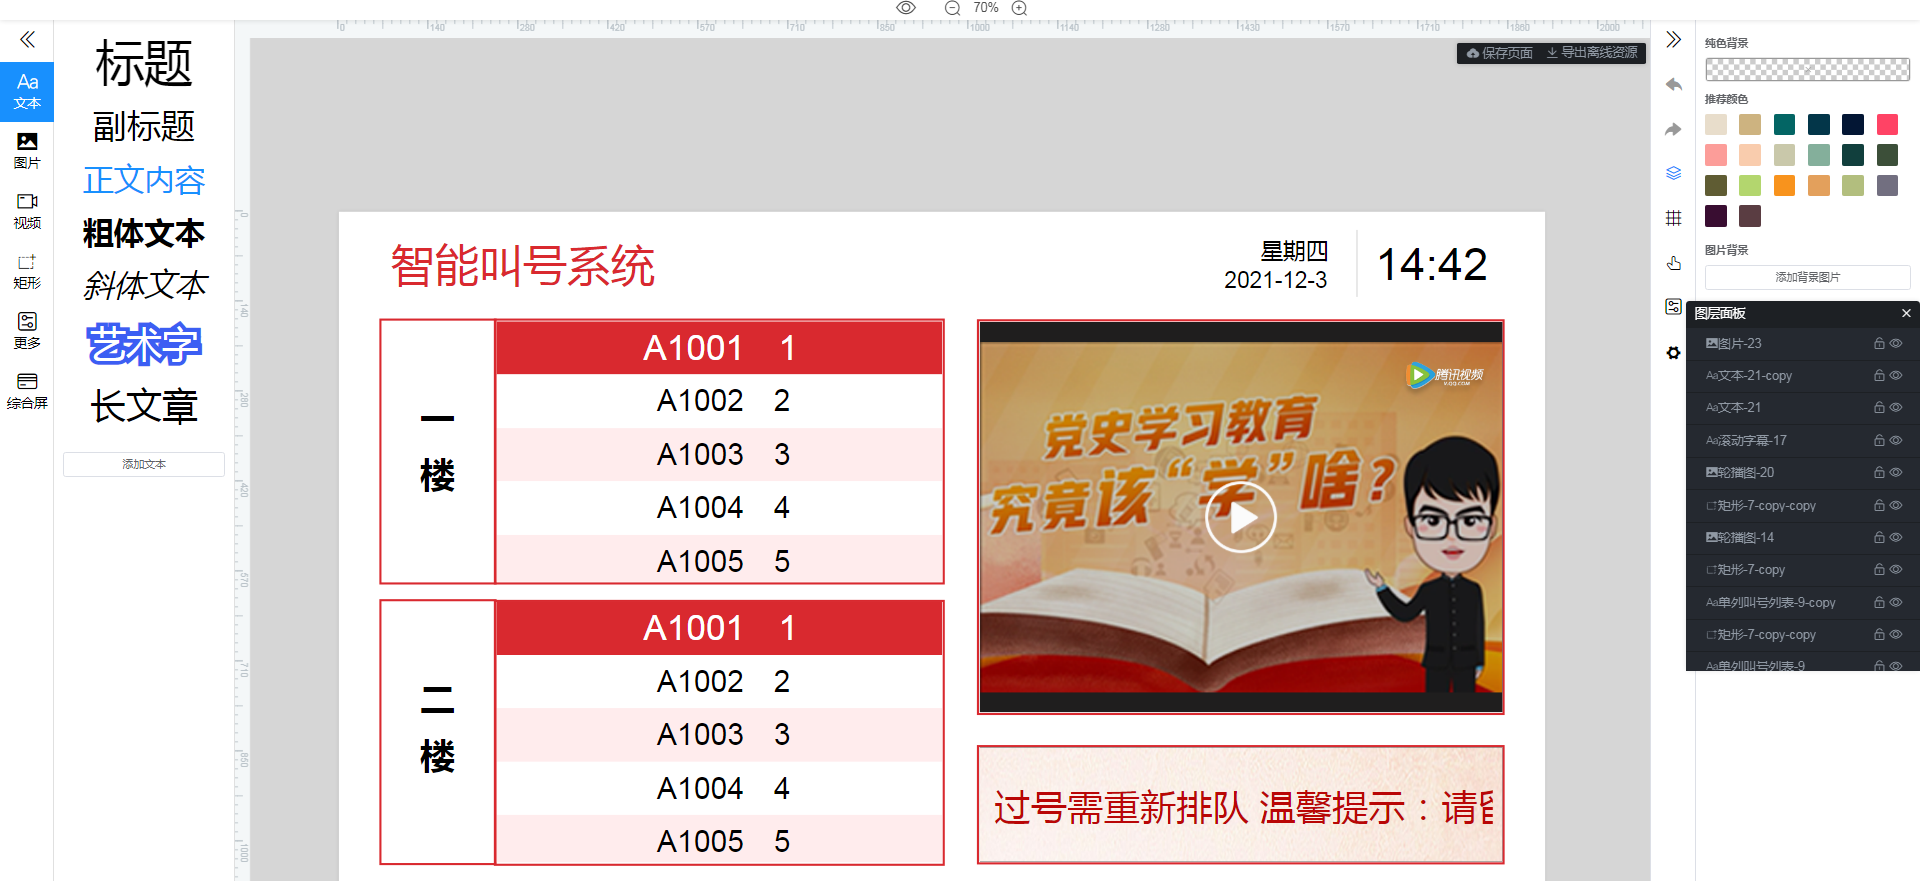Close the 图层面板 layers panel

1906,313
